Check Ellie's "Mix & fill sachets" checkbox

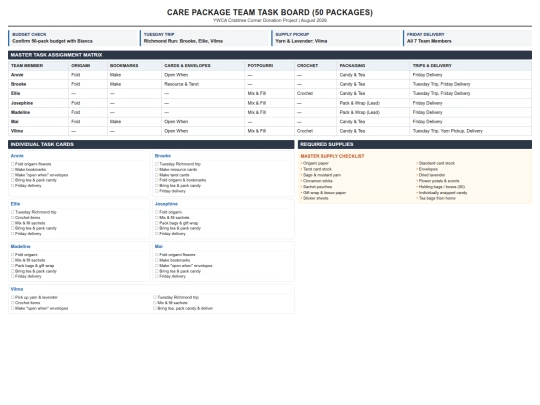12,223
